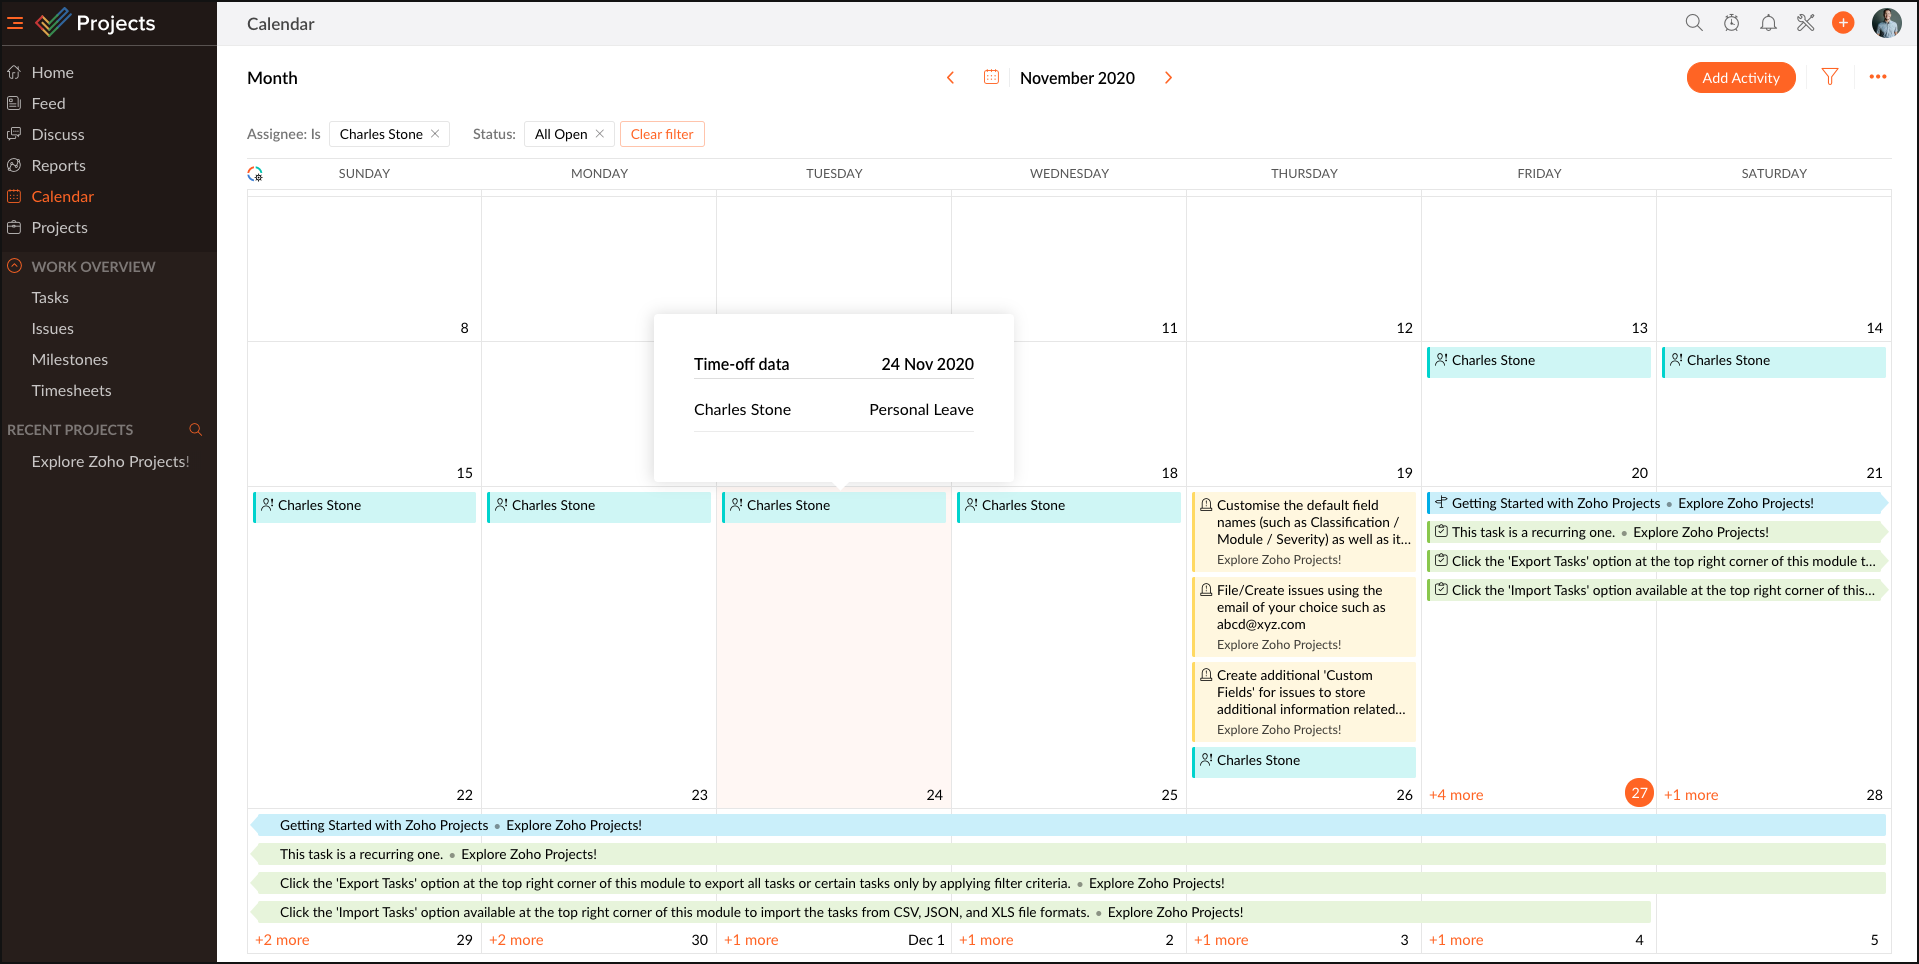Click +1 more on November 28

(1691, 795)
